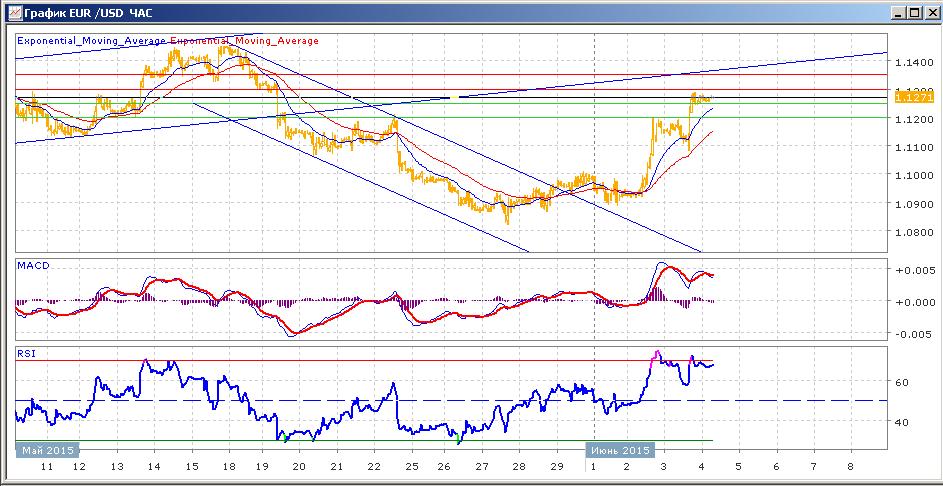Image resolution: width=943 pixels, height=486 pixels.
Task: Click the chart icon in the title bar
Action: click(14, 12)
